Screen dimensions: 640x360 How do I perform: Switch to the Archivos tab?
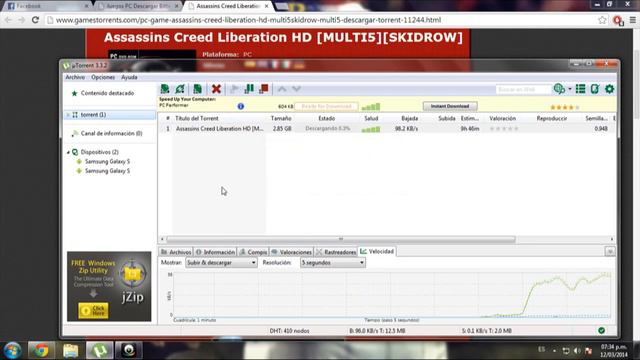(176, 252)
